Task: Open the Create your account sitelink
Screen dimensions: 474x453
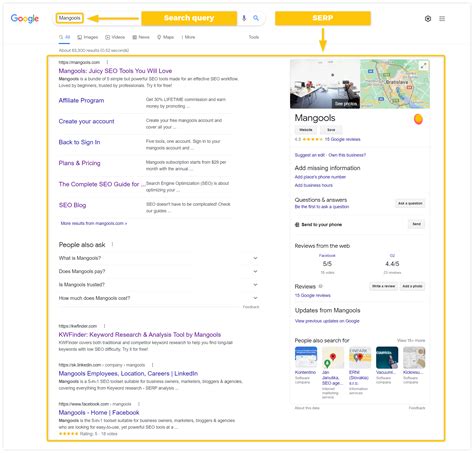Action: click(x=86, y=121)
